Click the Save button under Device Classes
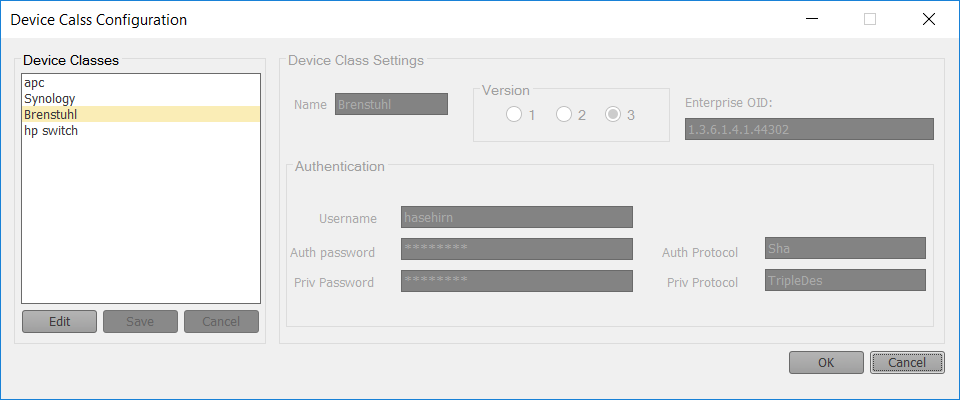Image resolution: width=960 pixels, height=400 pixels. [x=140, y=322]
